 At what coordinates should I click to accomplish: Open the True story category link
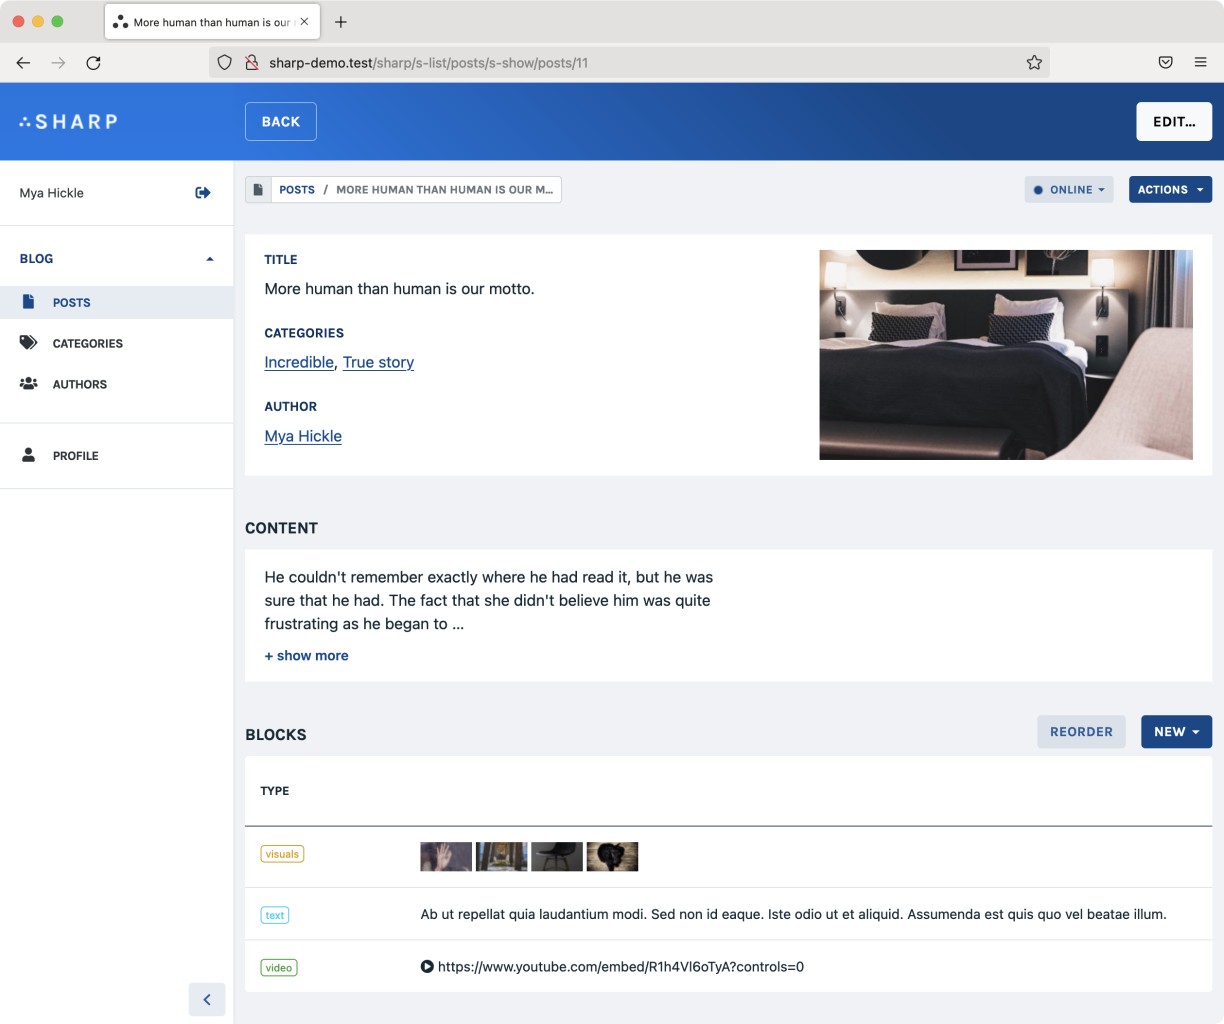378,362
